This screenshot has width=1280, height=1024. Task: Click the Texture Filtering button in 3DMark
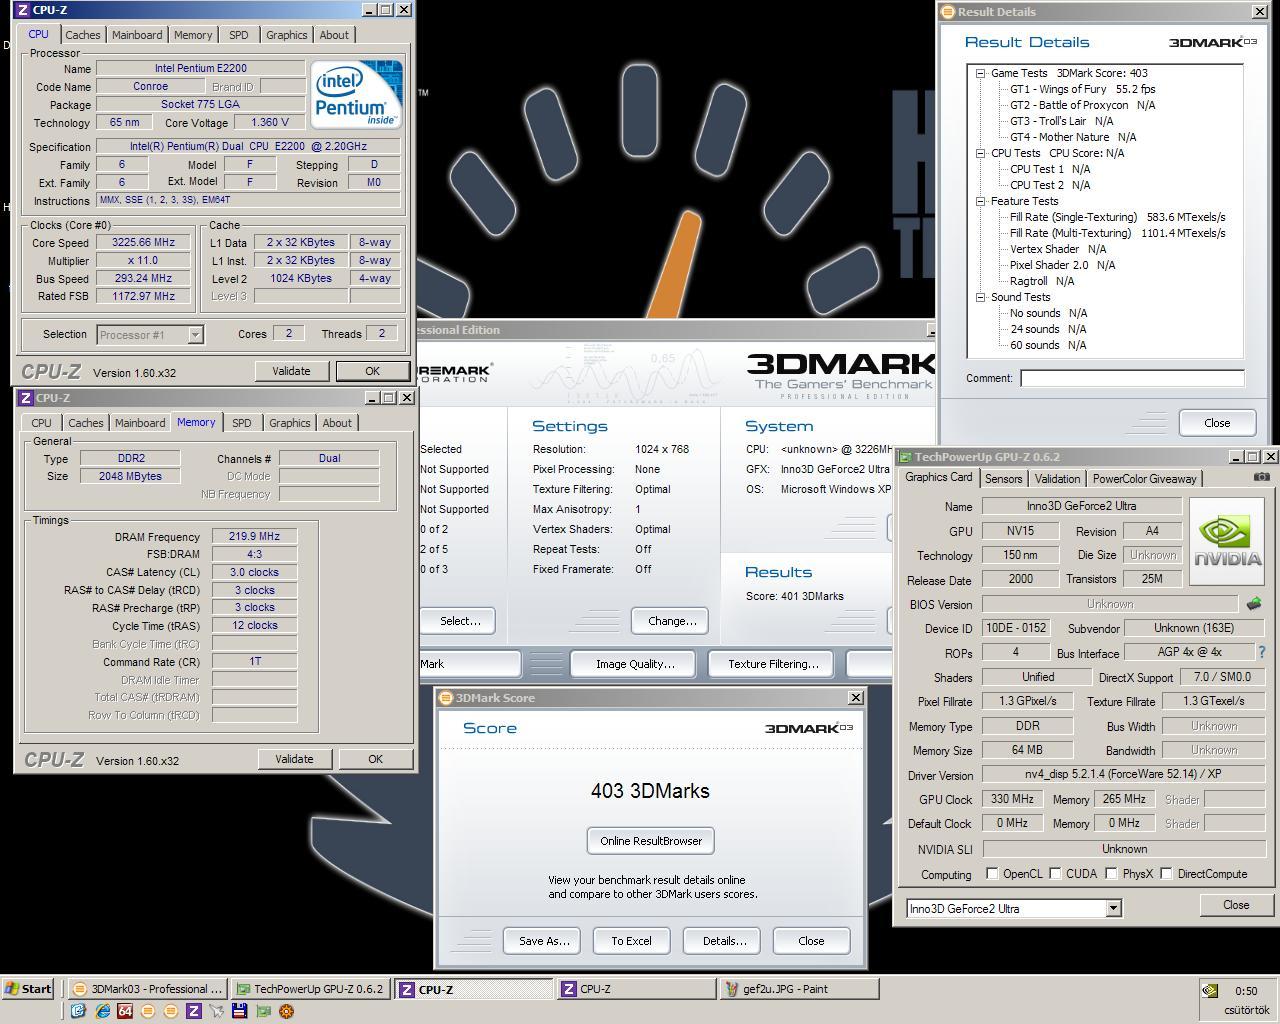click(x=773, y=664)
